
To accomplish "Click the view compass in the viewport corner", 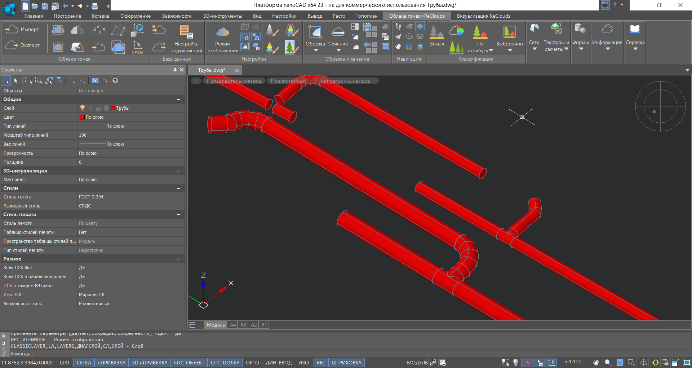I will 660,106.
